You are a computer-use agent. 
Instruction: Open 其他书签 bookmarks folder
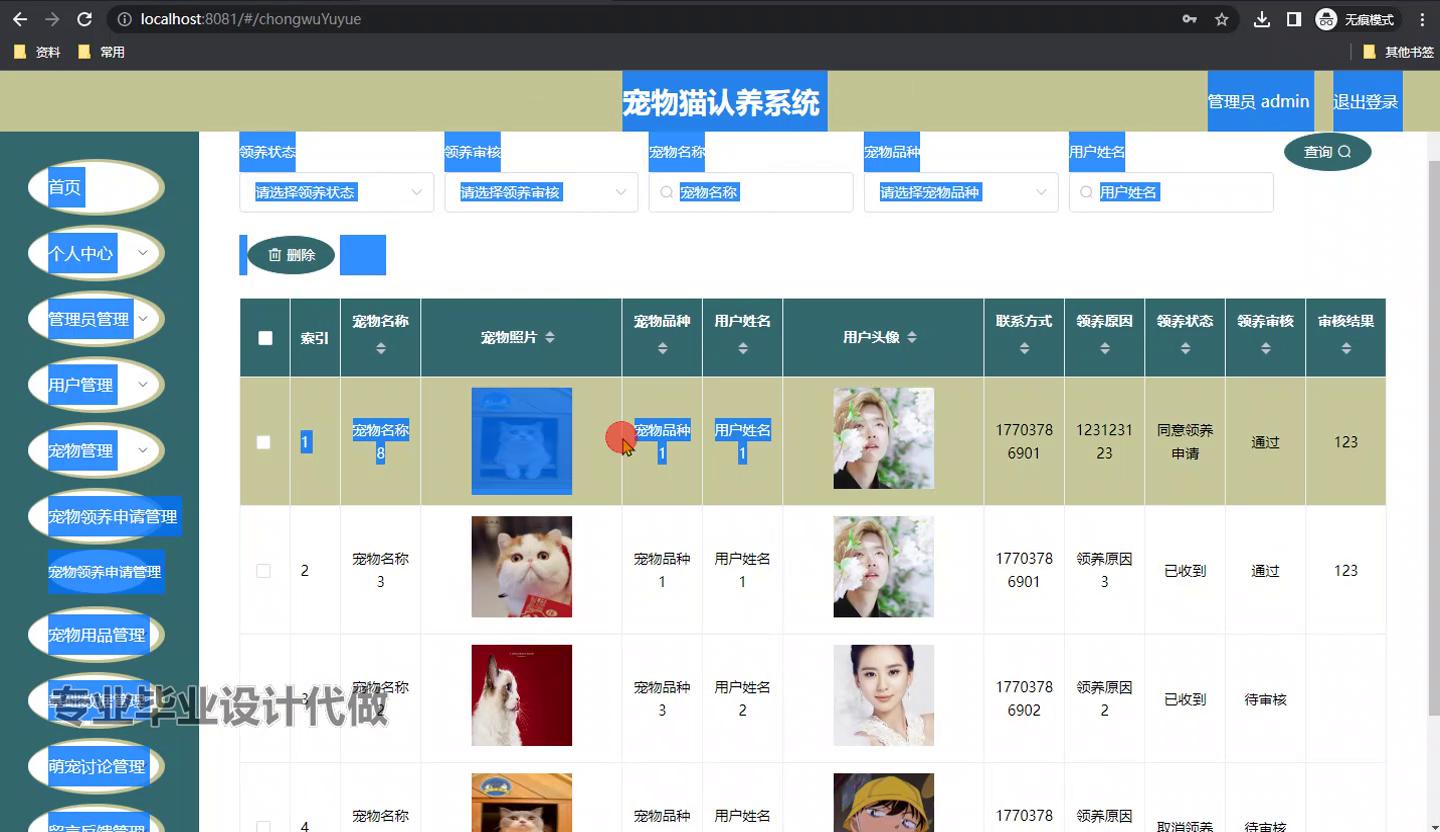point(1398,52)
